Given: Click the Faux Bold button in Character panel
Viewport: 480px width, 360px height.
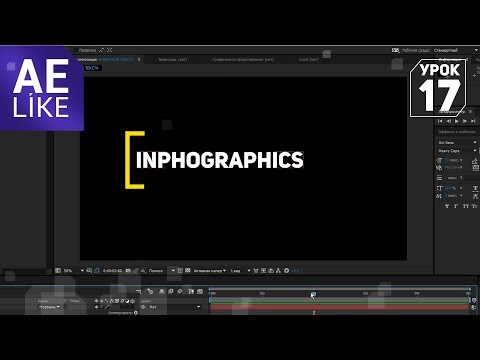Looking at the screenshot, I should pyautogui.click(x=447, y=206).
